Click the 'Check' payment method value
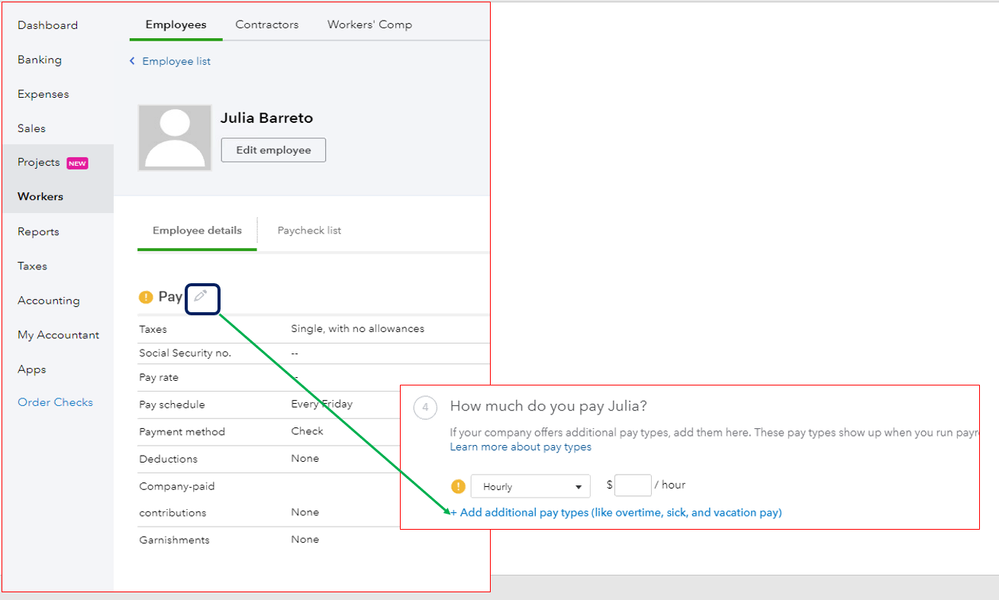Image resolution: width=999 pixels, height=600 pixels. [x=307, y=431]
